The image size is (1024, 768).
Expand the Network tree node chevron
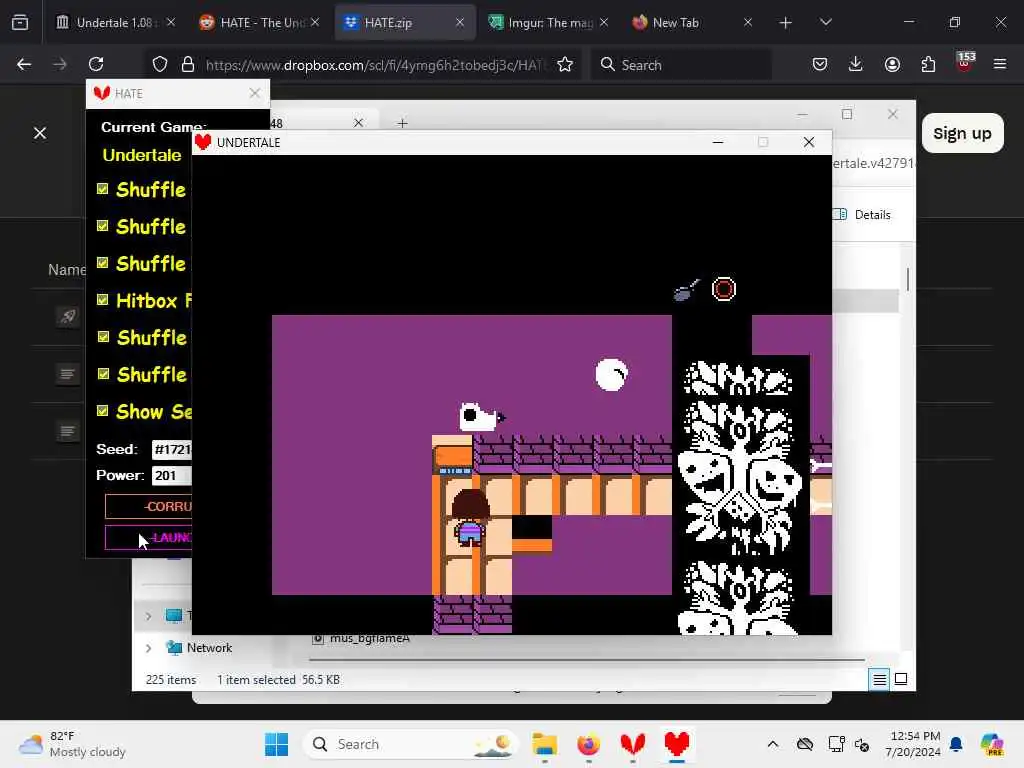coord(148,648)
